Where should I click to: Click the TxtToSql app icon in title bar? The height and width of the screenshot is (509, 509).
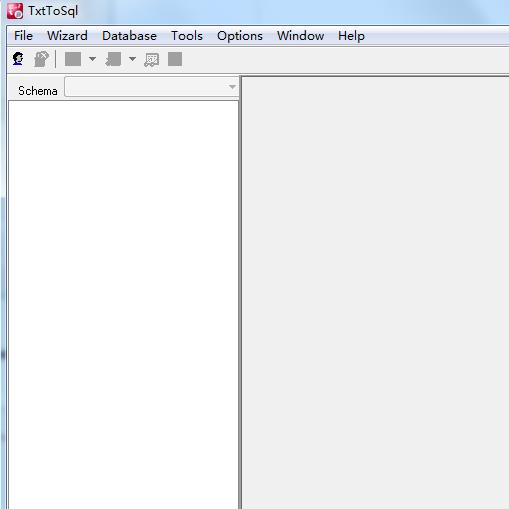click(15, 11)
